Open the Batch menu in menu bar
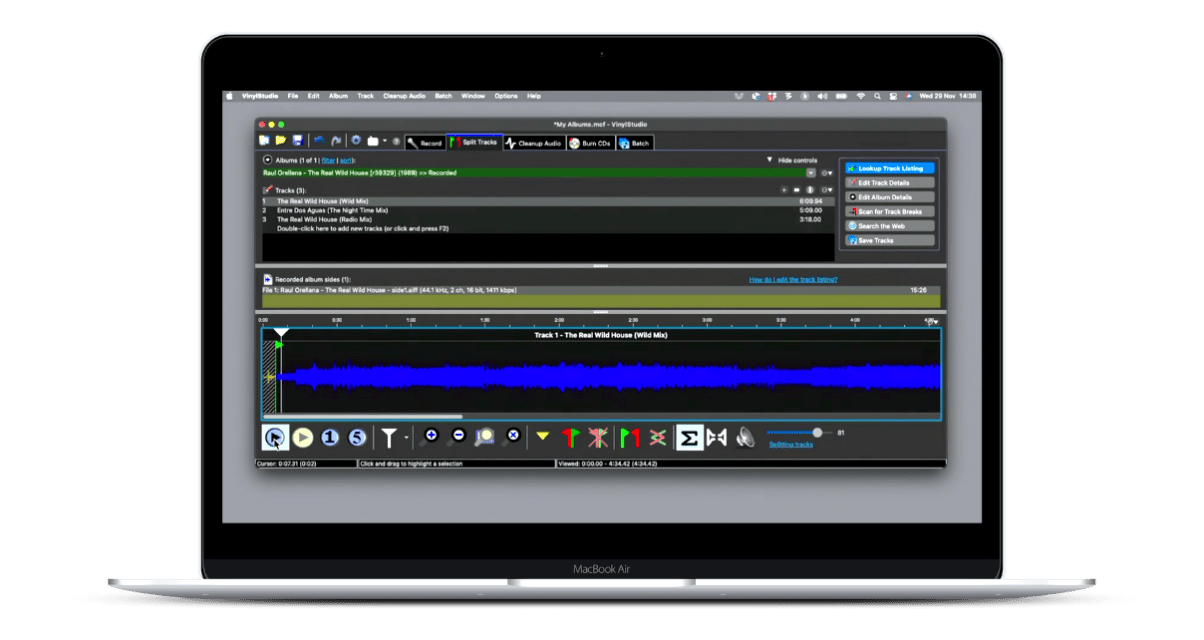Screen dimensions: 1204x640 [443, 96]
